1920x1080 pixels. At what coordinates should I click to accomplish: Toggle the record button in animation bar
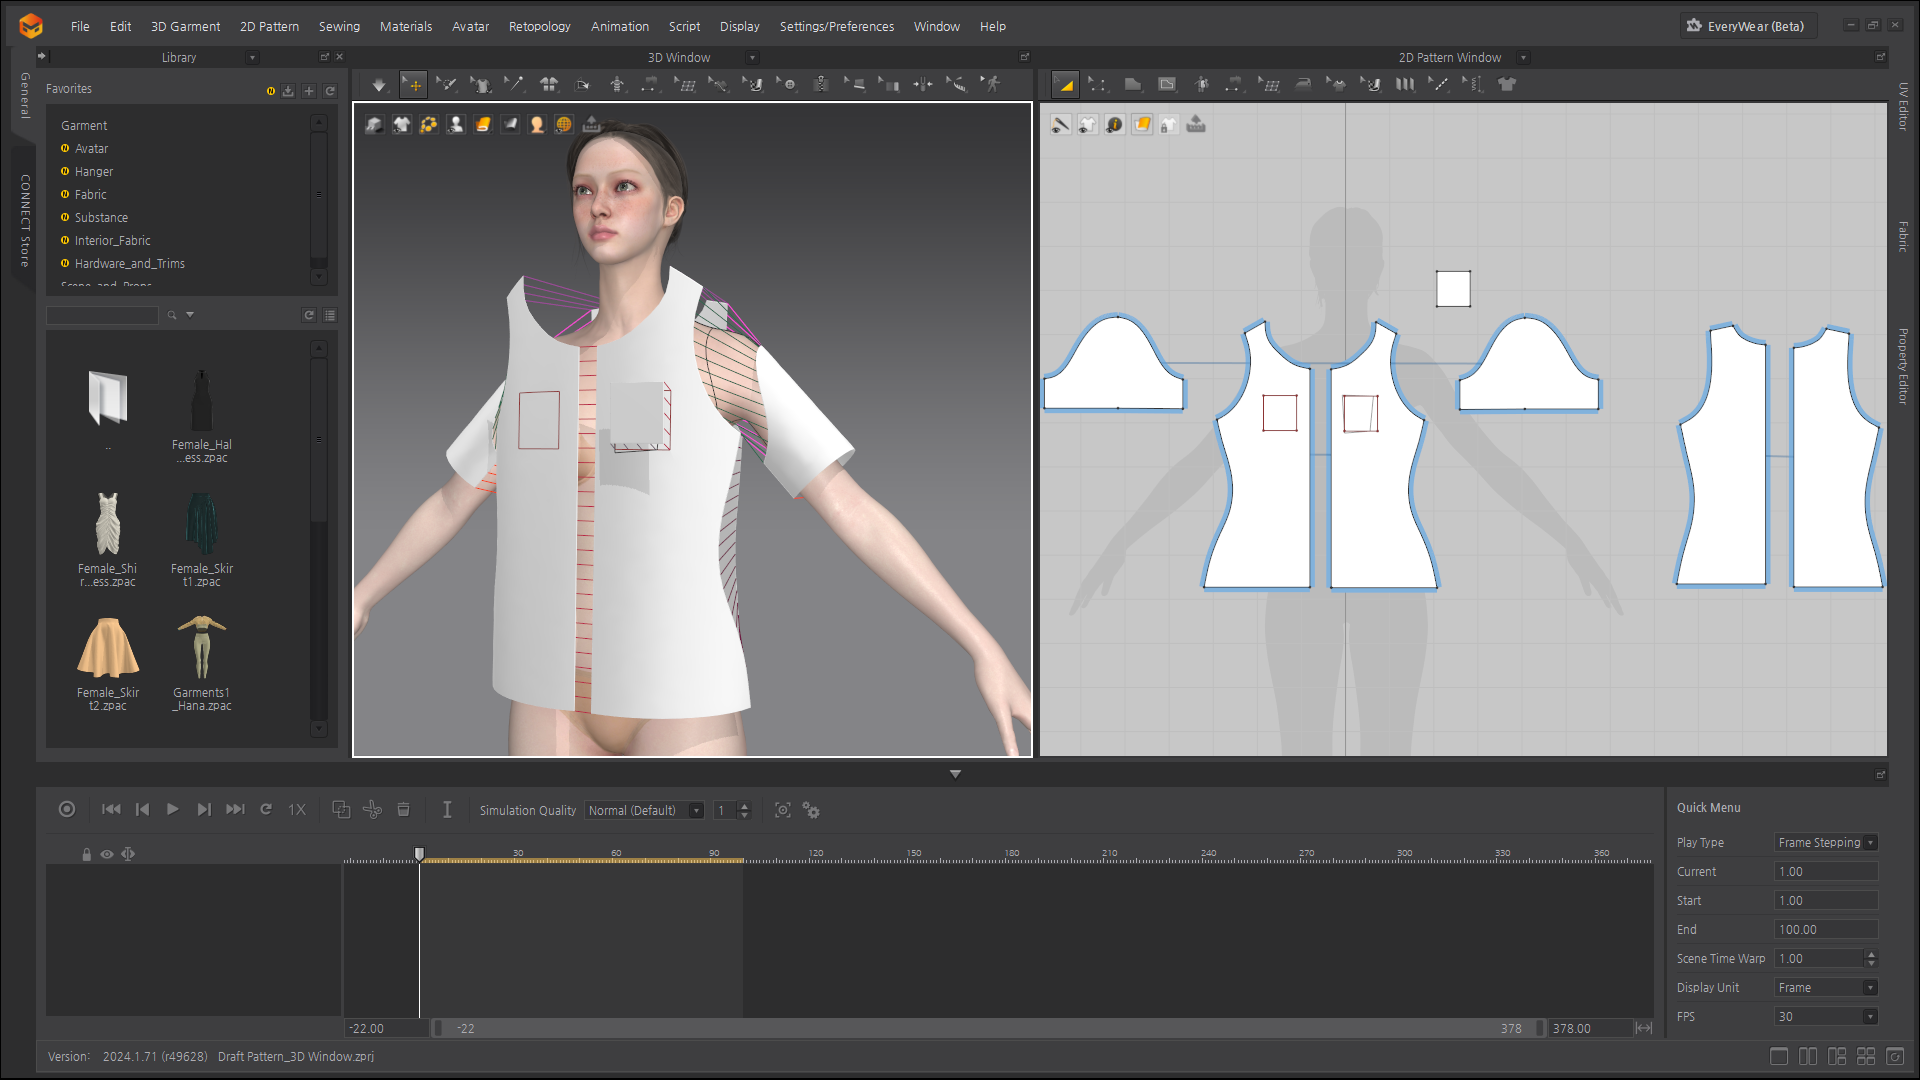click(x=67, y=810)
